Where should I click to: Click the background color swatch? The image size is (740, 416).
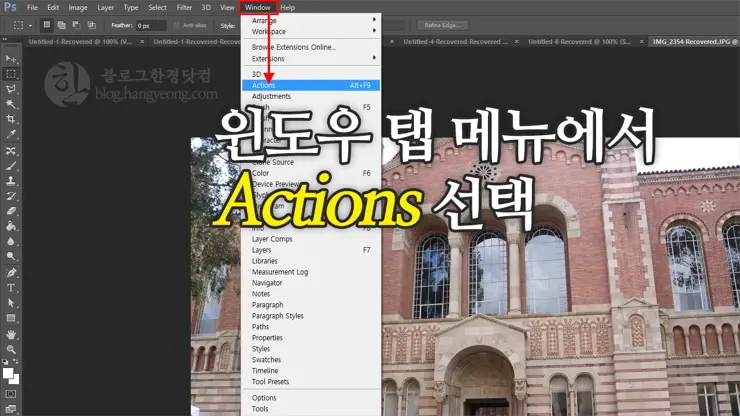pos(16,380)
